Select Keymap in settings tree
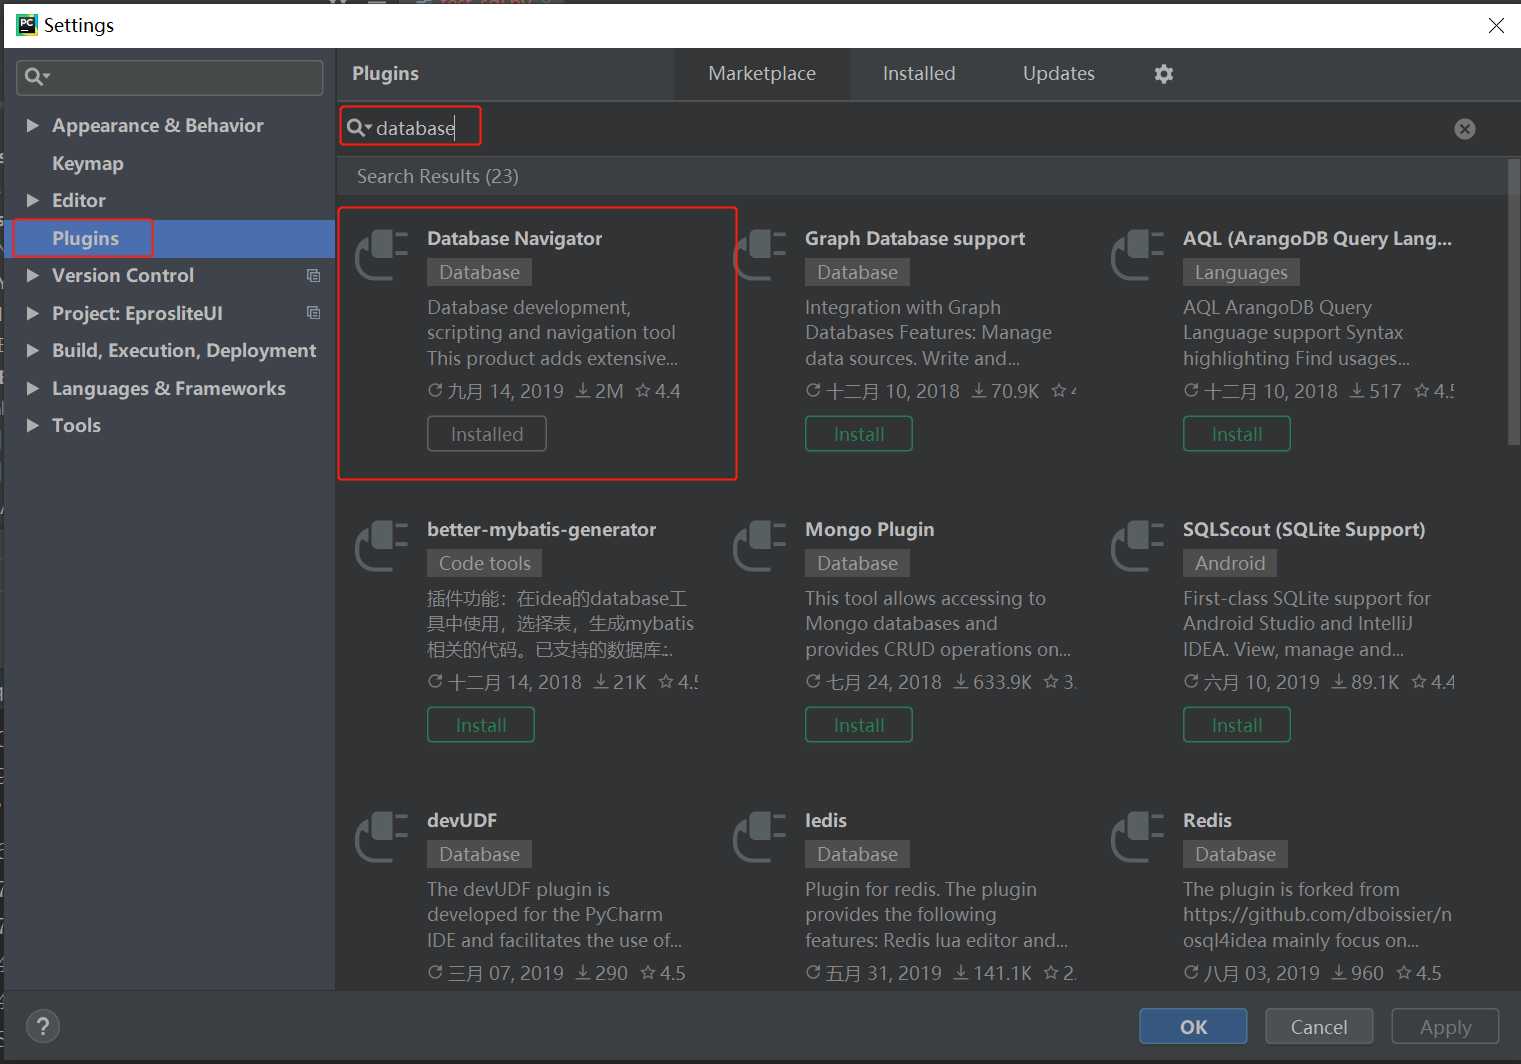The height and width of the screenshot is (1064, 1521). click(x=88, y=163)
